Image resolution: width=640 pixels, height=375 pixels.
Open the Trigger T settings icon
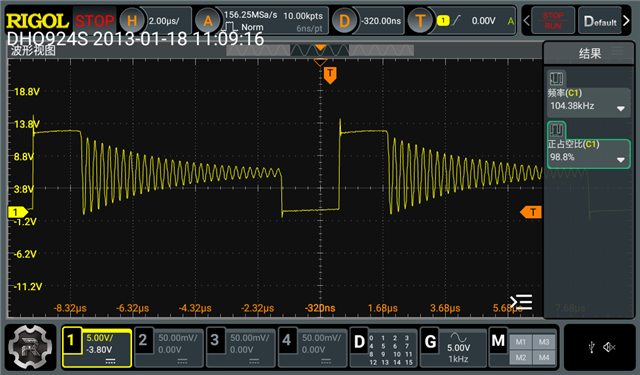tap(420, 20)
